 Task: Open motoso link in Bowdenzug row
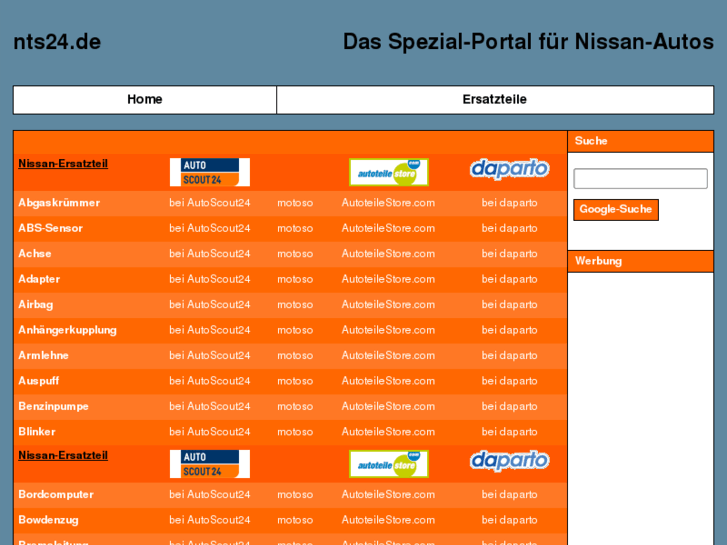pyautogui.click(x=295, y=520)
